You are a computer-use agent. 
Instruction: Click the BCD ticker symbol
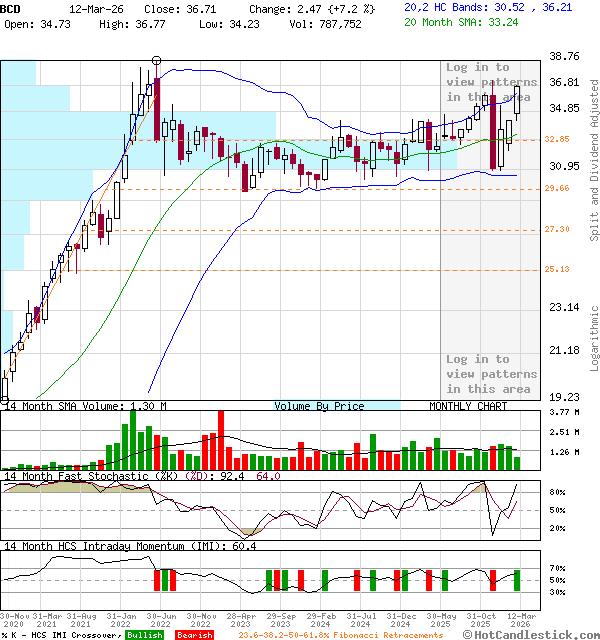(x=11, y=8)
